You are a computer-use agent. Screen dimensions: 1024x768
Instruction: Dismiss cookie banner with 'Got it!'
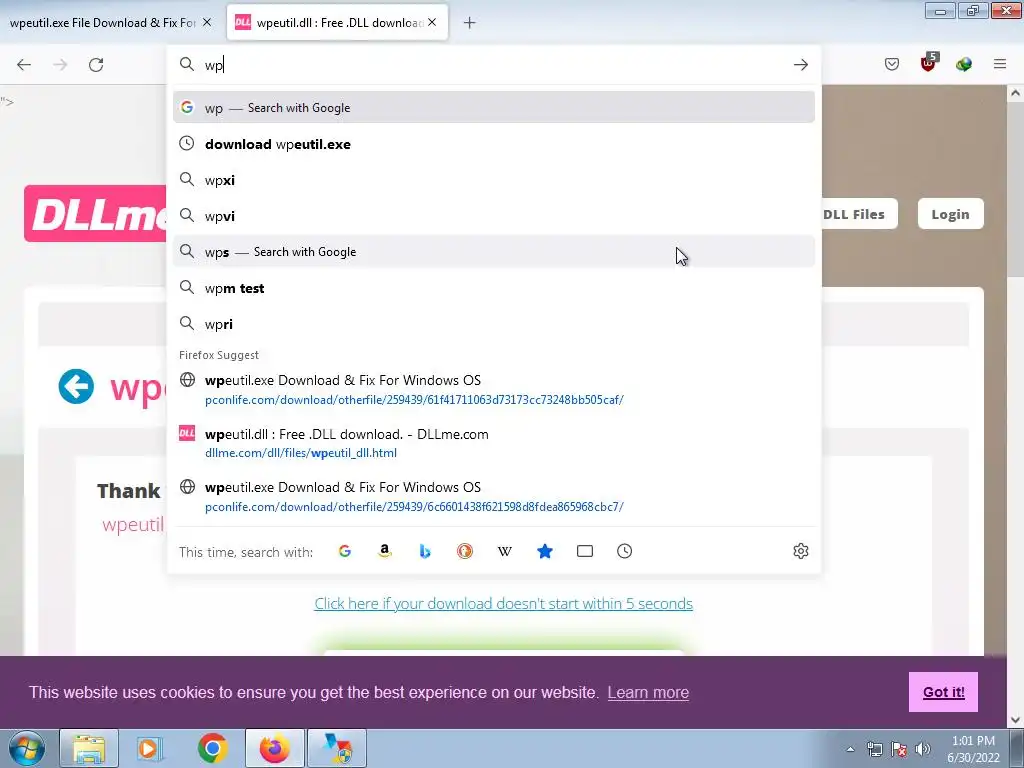coord(943,692)
